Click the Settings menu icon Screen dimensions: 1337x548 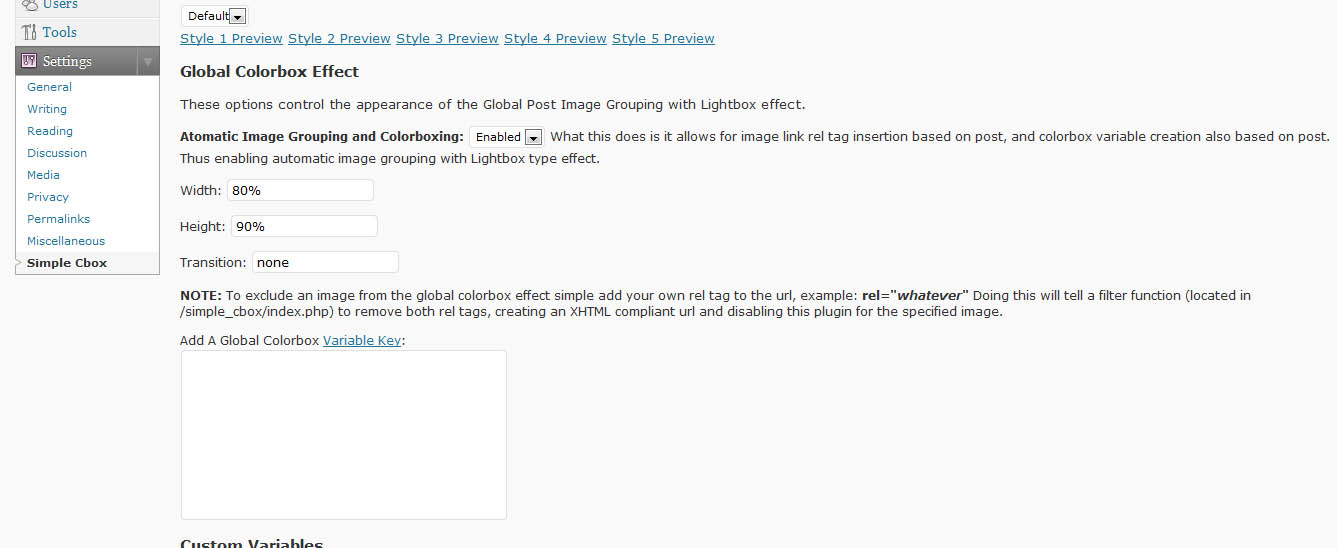[x=29, y=61]
